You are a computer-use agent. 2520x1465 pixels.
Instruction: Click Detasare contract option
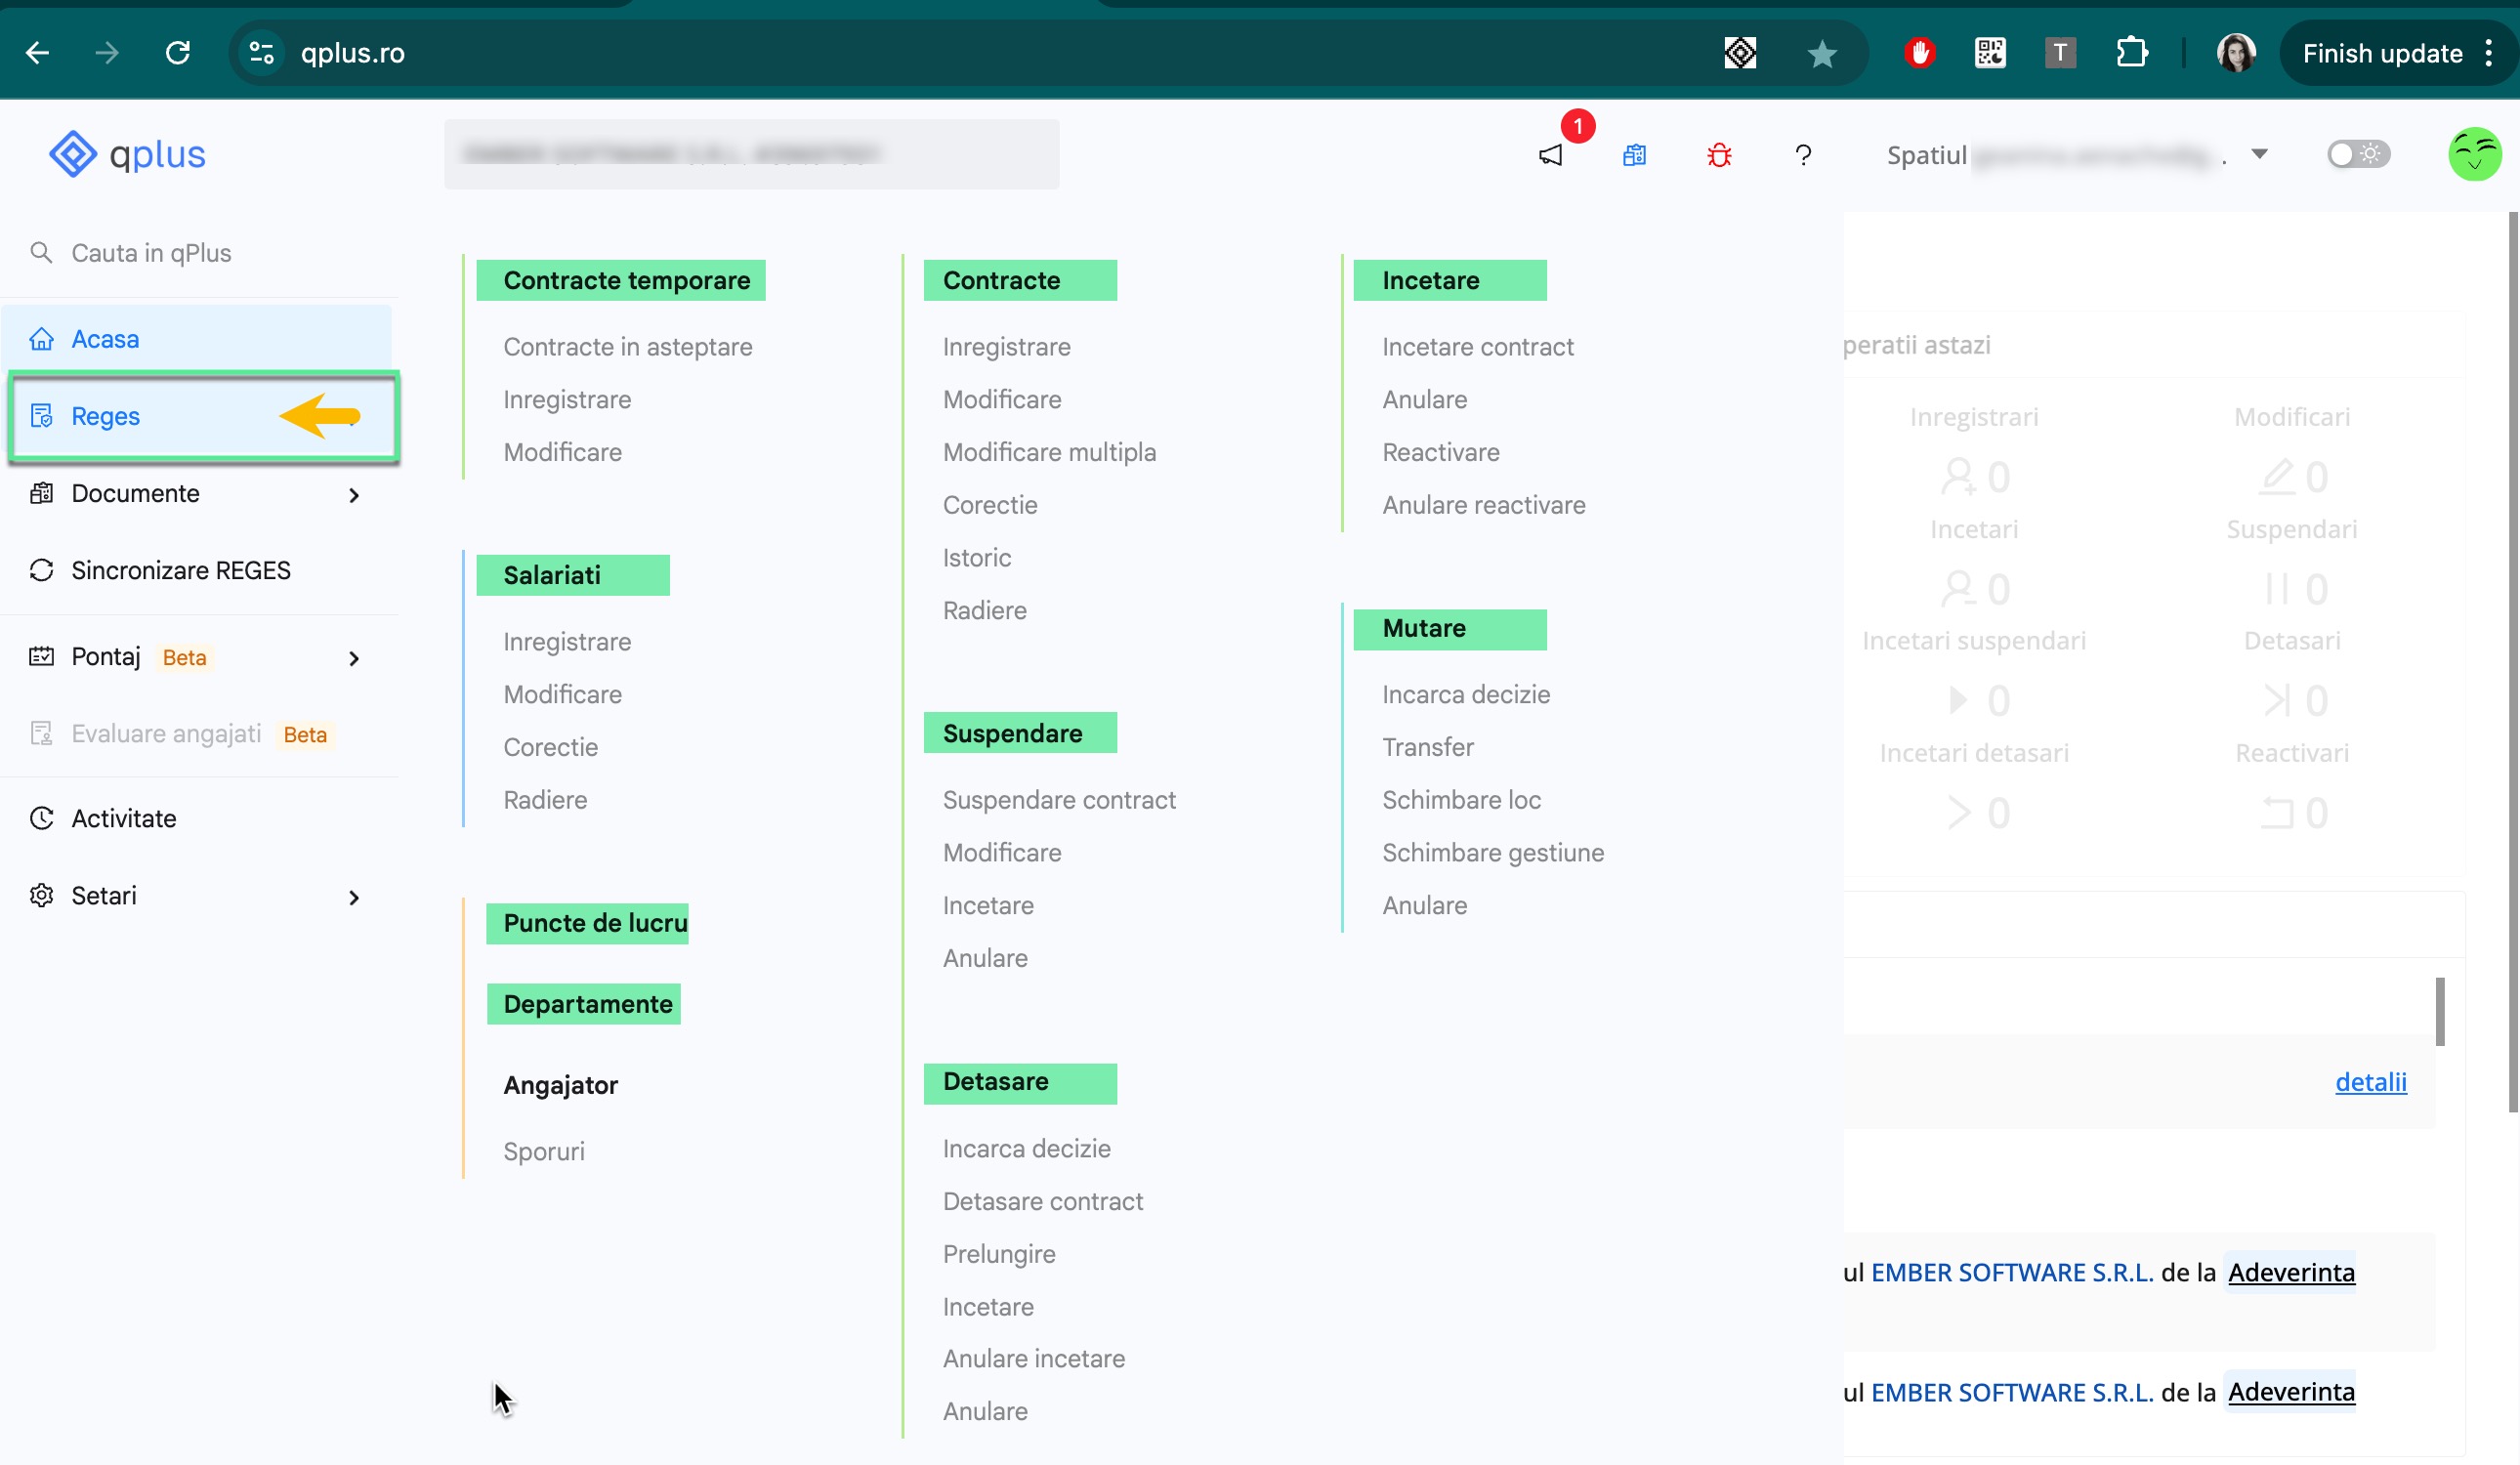[x=1043, y=1200]
